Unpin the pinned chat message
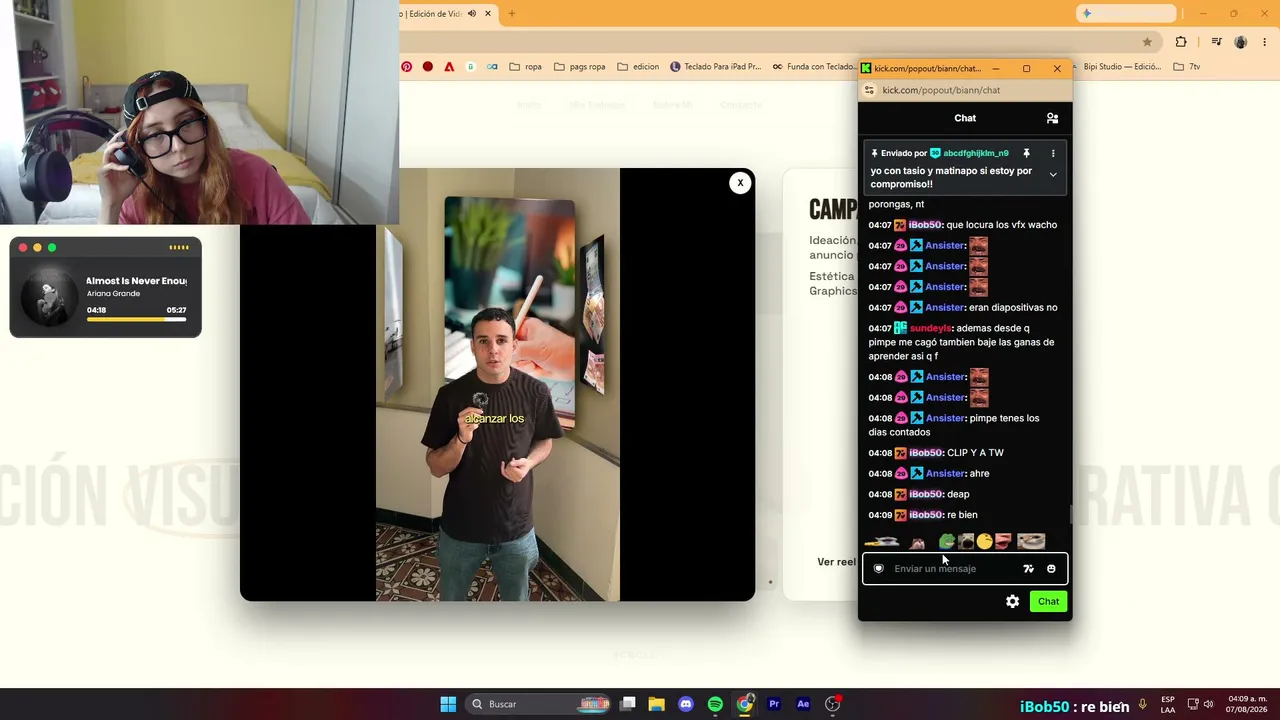This screenshot has width=1280, height=720. coord(1026,153)
